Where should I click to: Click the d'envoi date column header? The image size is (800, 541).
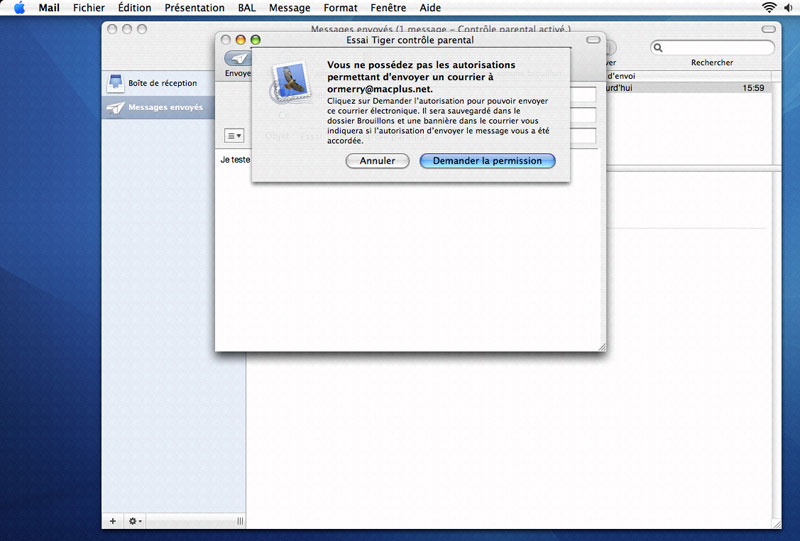[688, 76]
